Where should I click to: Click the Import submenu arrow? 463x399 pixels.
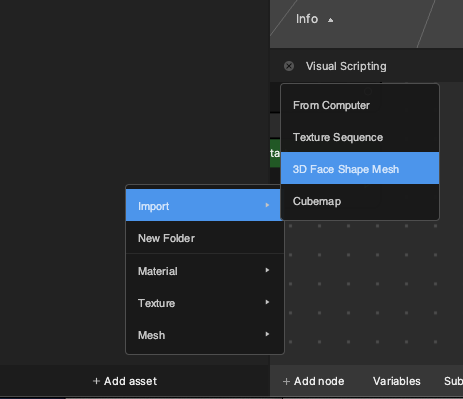click(x=267, y=205)
